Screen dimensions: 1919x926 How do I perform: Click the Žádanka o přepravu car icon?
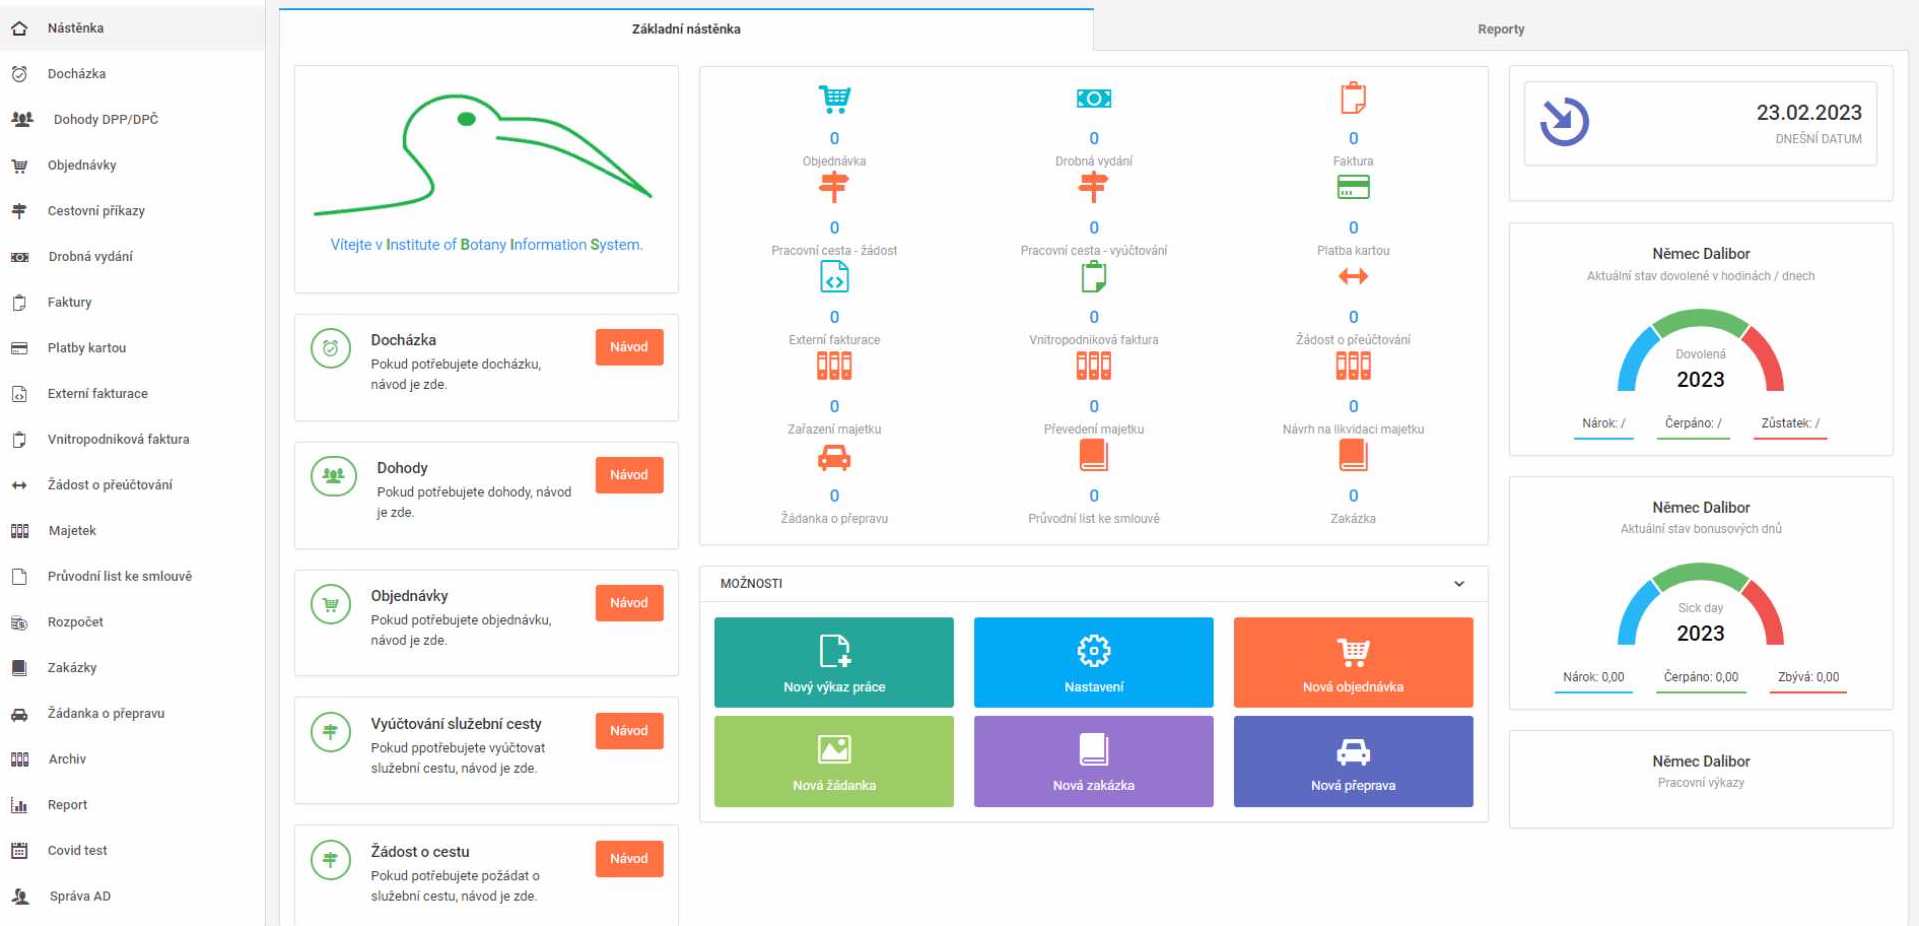point(834,458)
